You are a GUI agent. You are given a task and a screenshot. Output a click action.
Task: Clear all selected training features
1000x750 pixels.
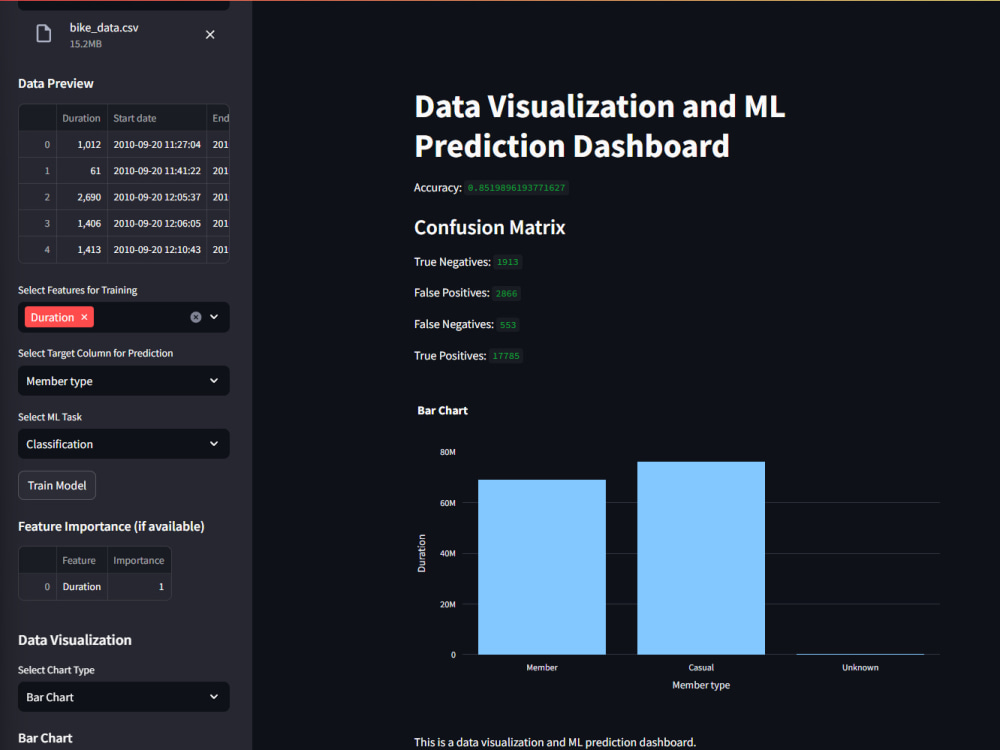[196, 317]
